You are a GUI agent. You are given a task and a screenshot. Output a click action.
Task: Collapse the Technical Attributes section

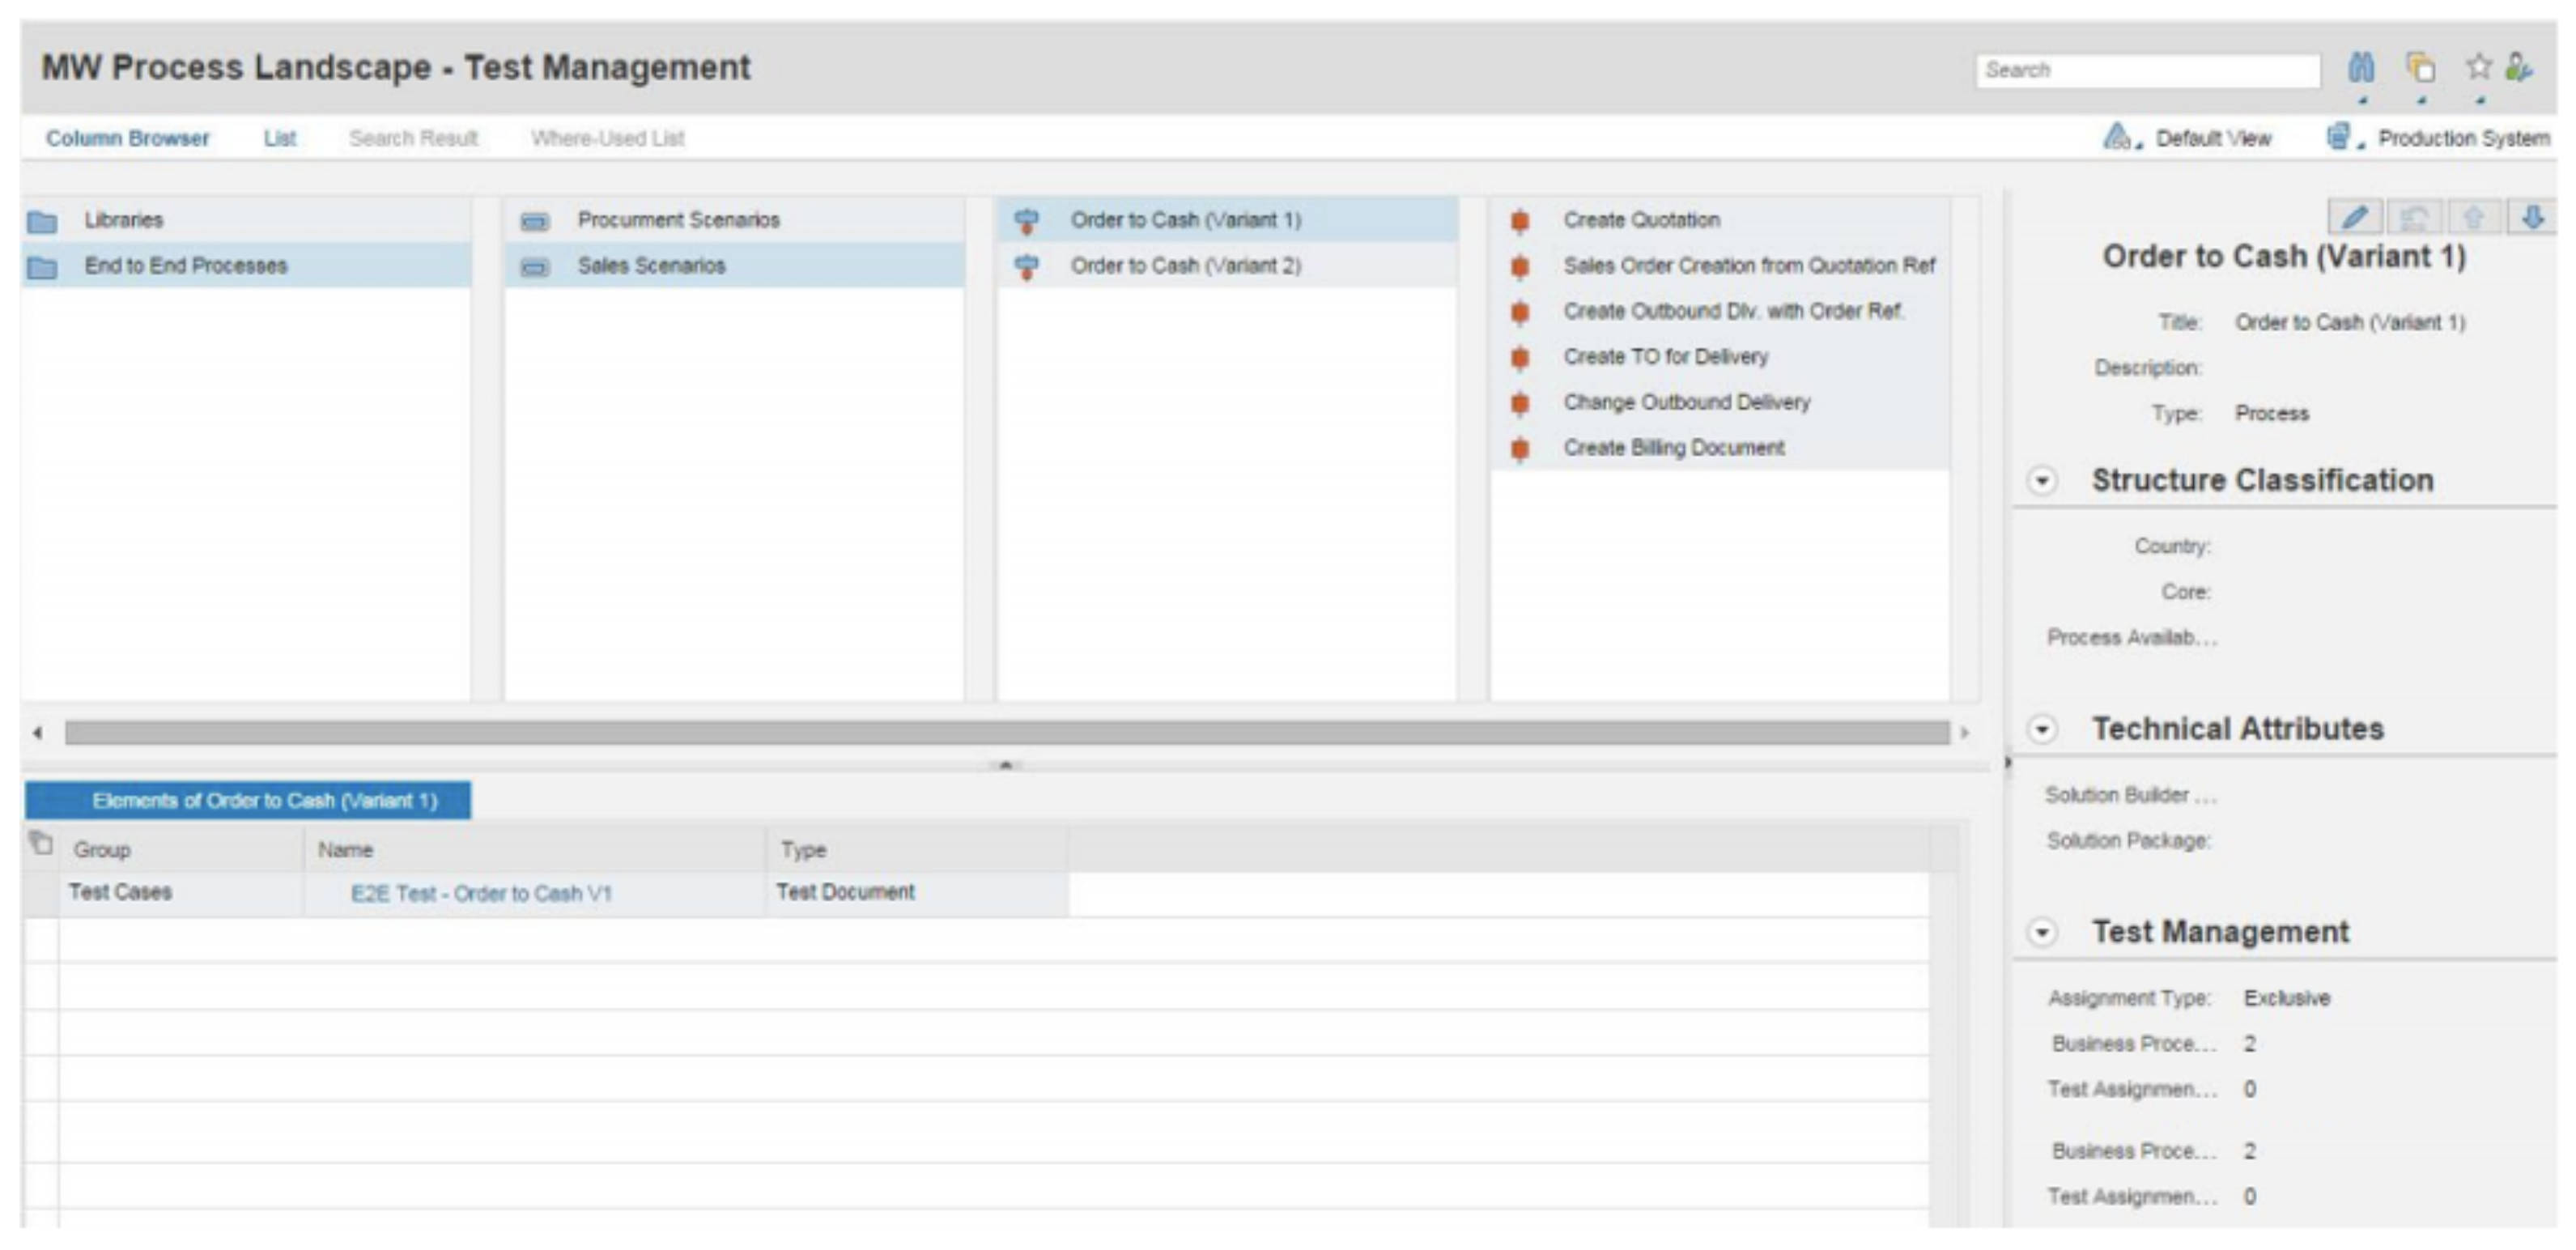click(x=2042, y=729)
